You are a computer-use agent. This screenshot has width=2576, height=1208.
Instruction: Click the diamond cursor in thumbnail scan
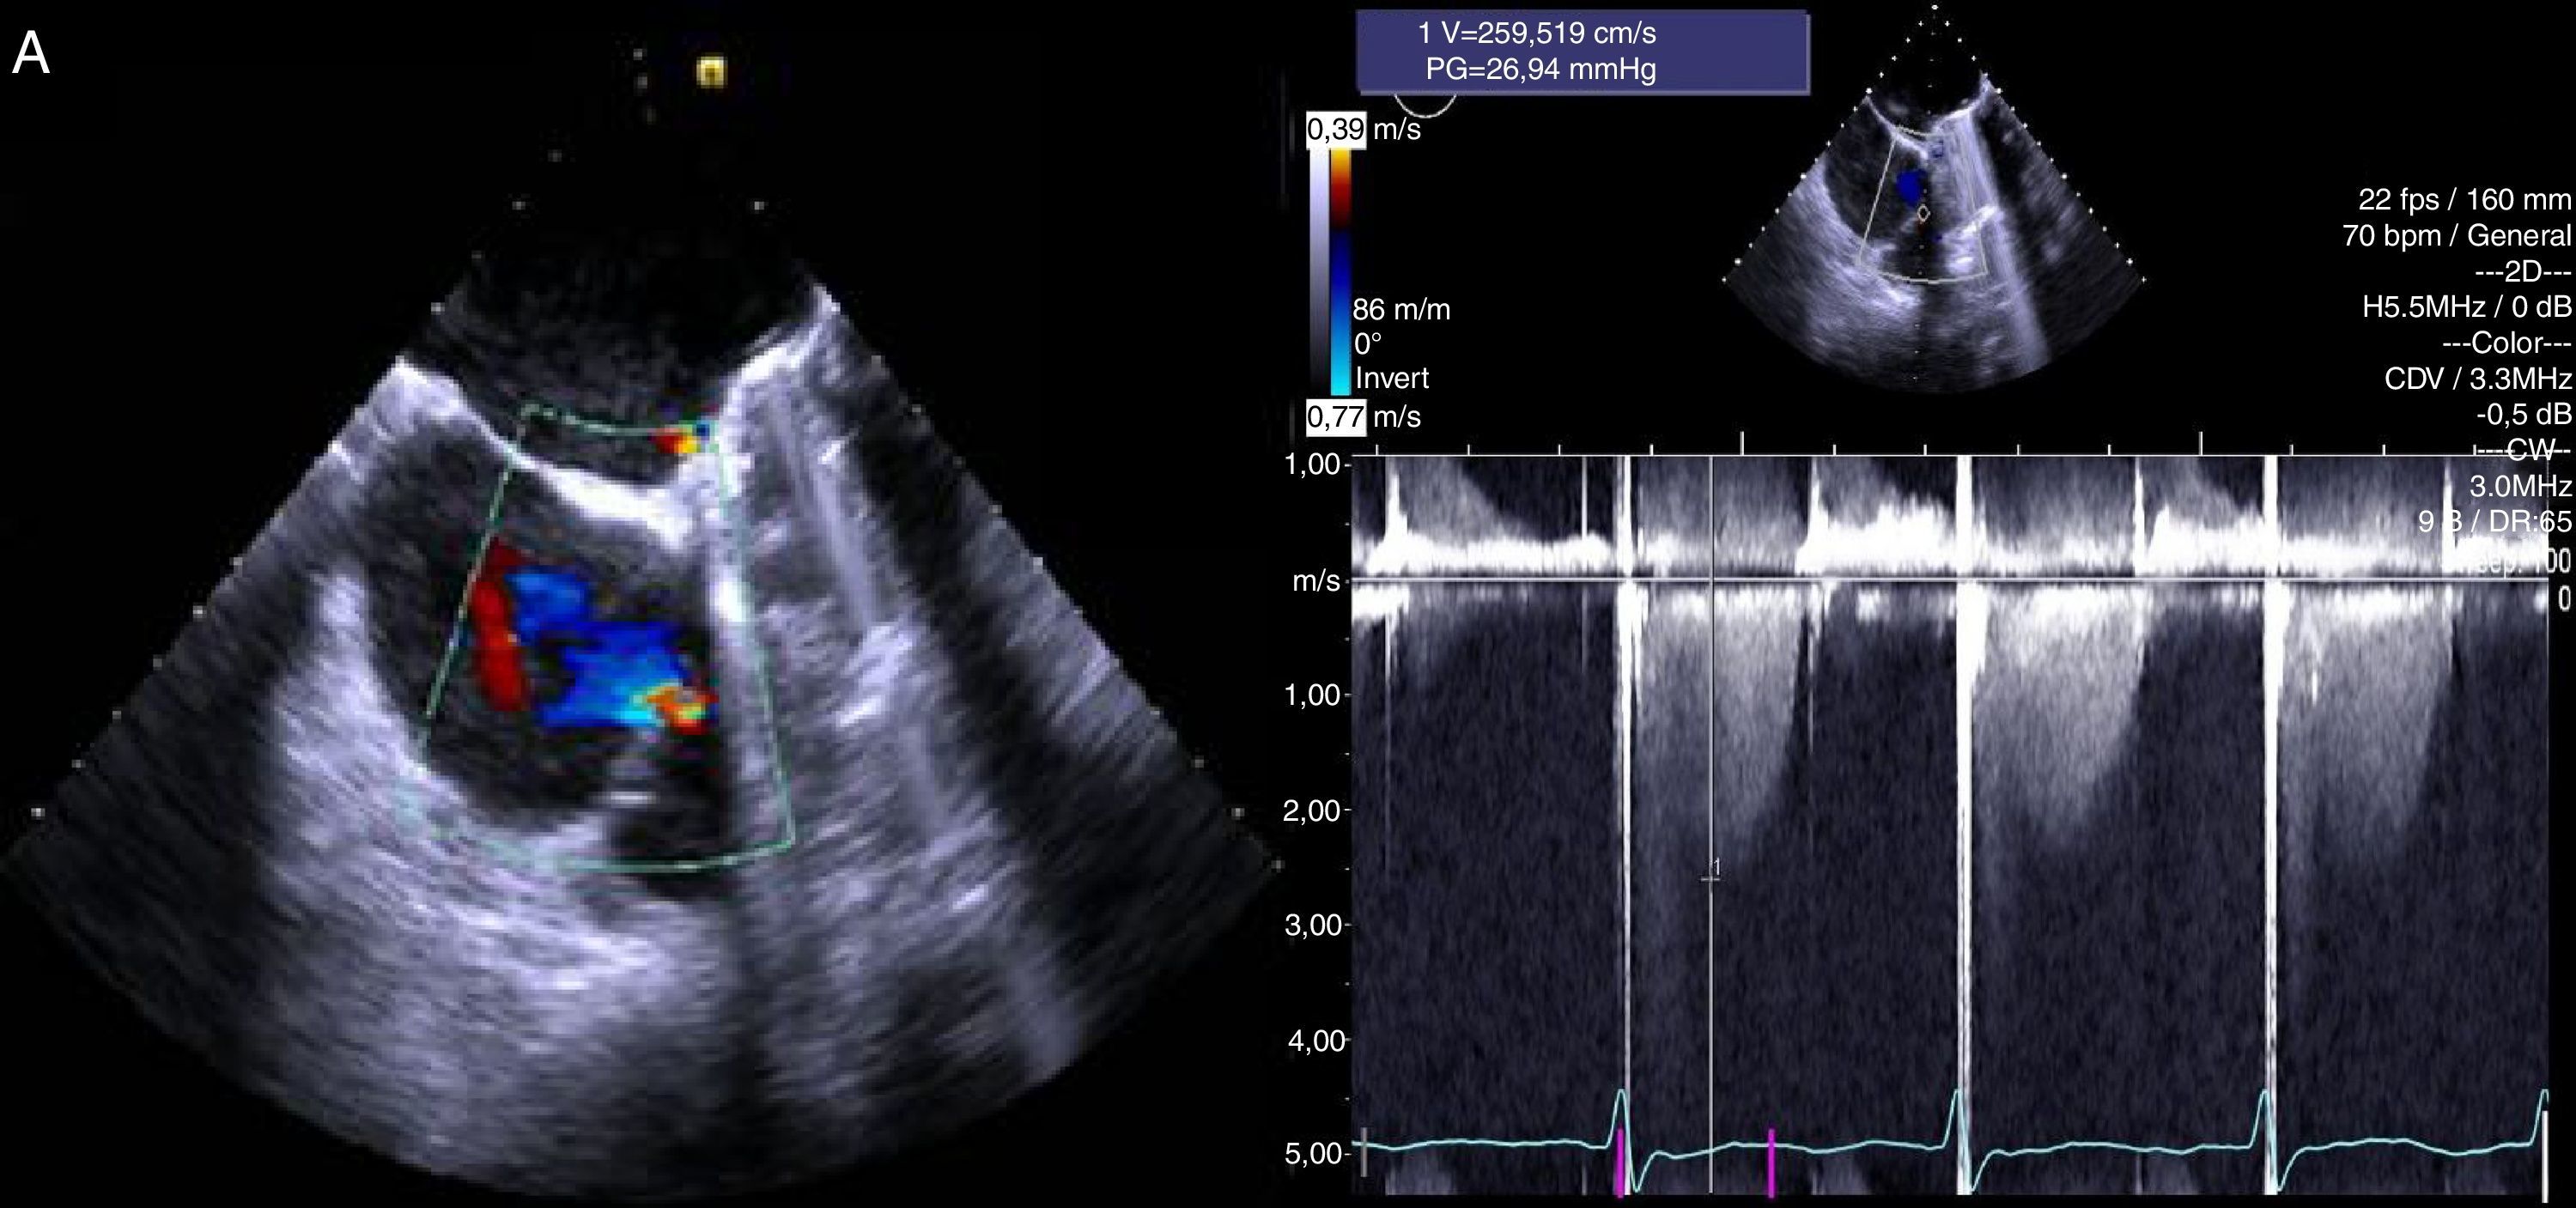(1923, 213)
